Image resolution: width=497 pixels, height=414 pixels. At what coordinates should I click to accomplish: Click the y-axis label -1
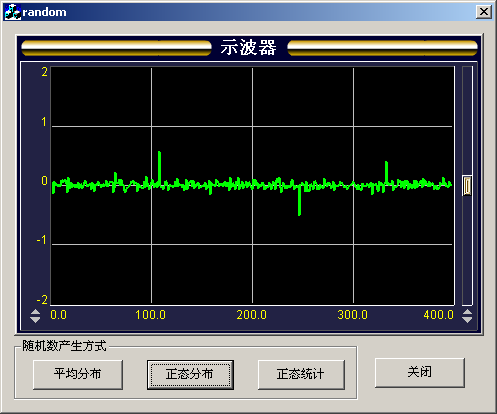click(x=42, y=240)
